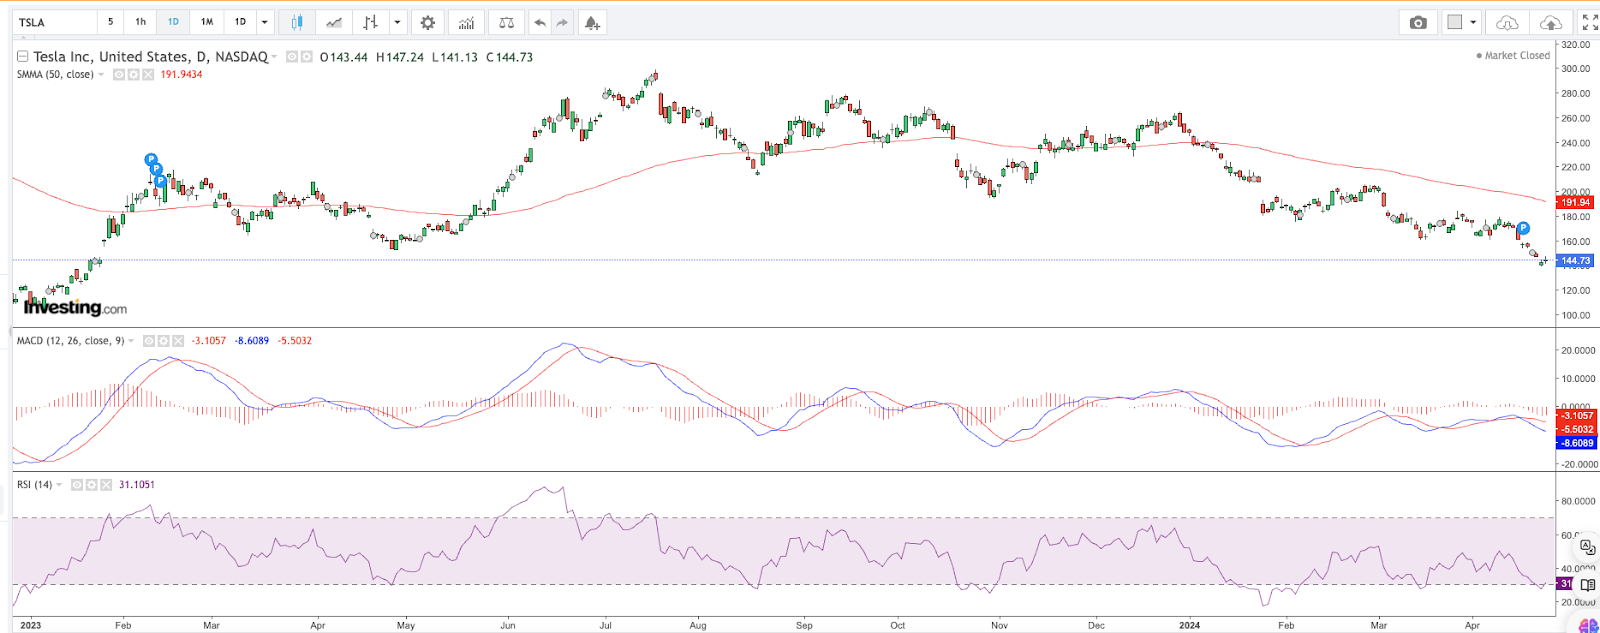Screen dimensions: 1600x633
Task: Click MACD -8.6089 label on the axis
Action: (x=1577, y=443)
